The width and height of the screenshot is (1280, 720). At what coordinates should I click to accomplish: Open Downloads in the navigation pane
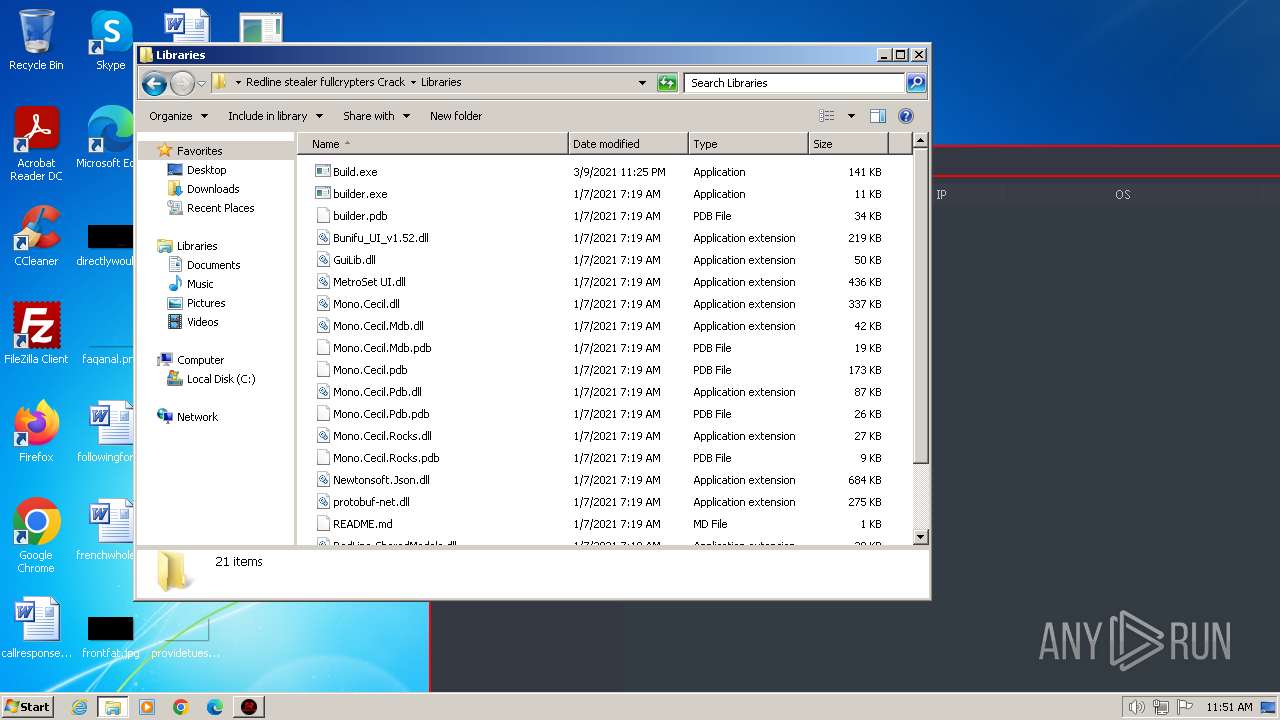click(x=213, y=189)
